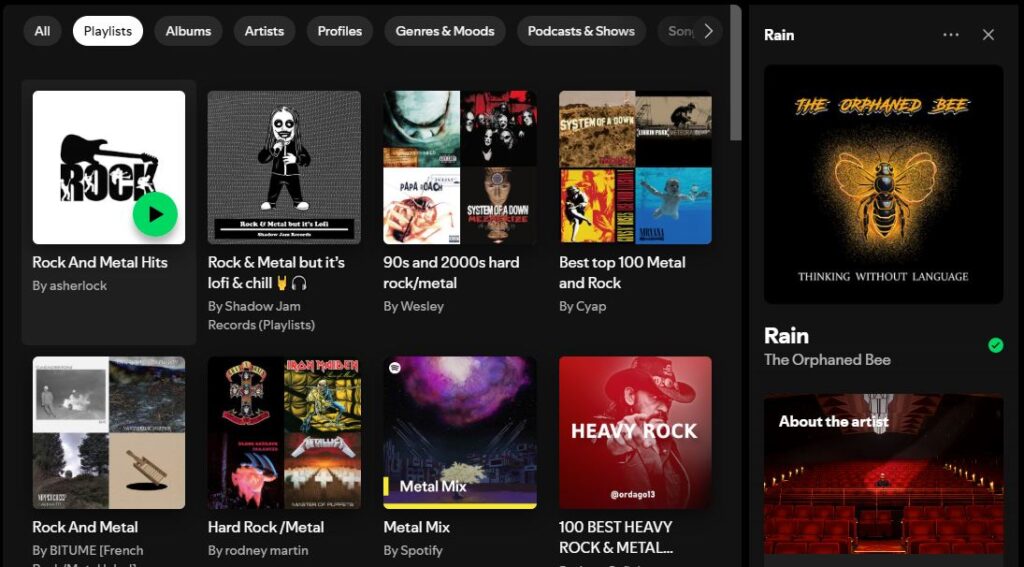
Task: Click the Rain panel header text
Action: (x=779, y=35)
